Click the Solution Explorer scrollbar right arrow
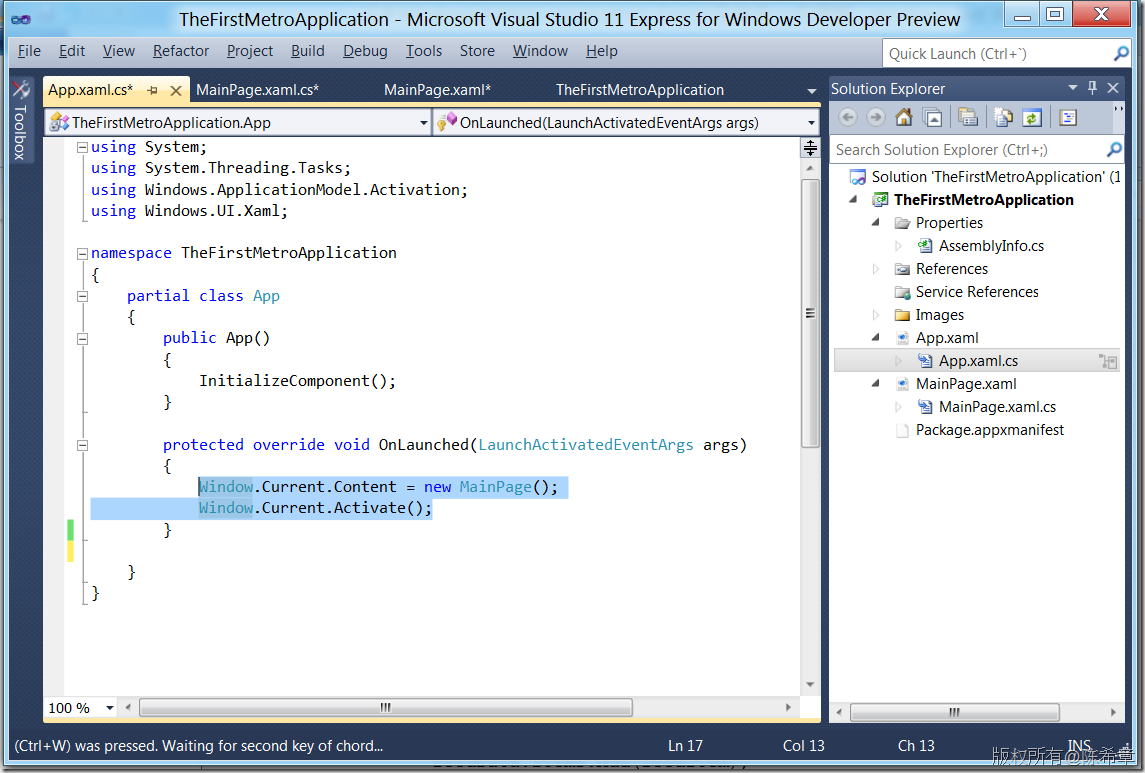Viewport: 1145px width, 773px height. point(1113,712)
